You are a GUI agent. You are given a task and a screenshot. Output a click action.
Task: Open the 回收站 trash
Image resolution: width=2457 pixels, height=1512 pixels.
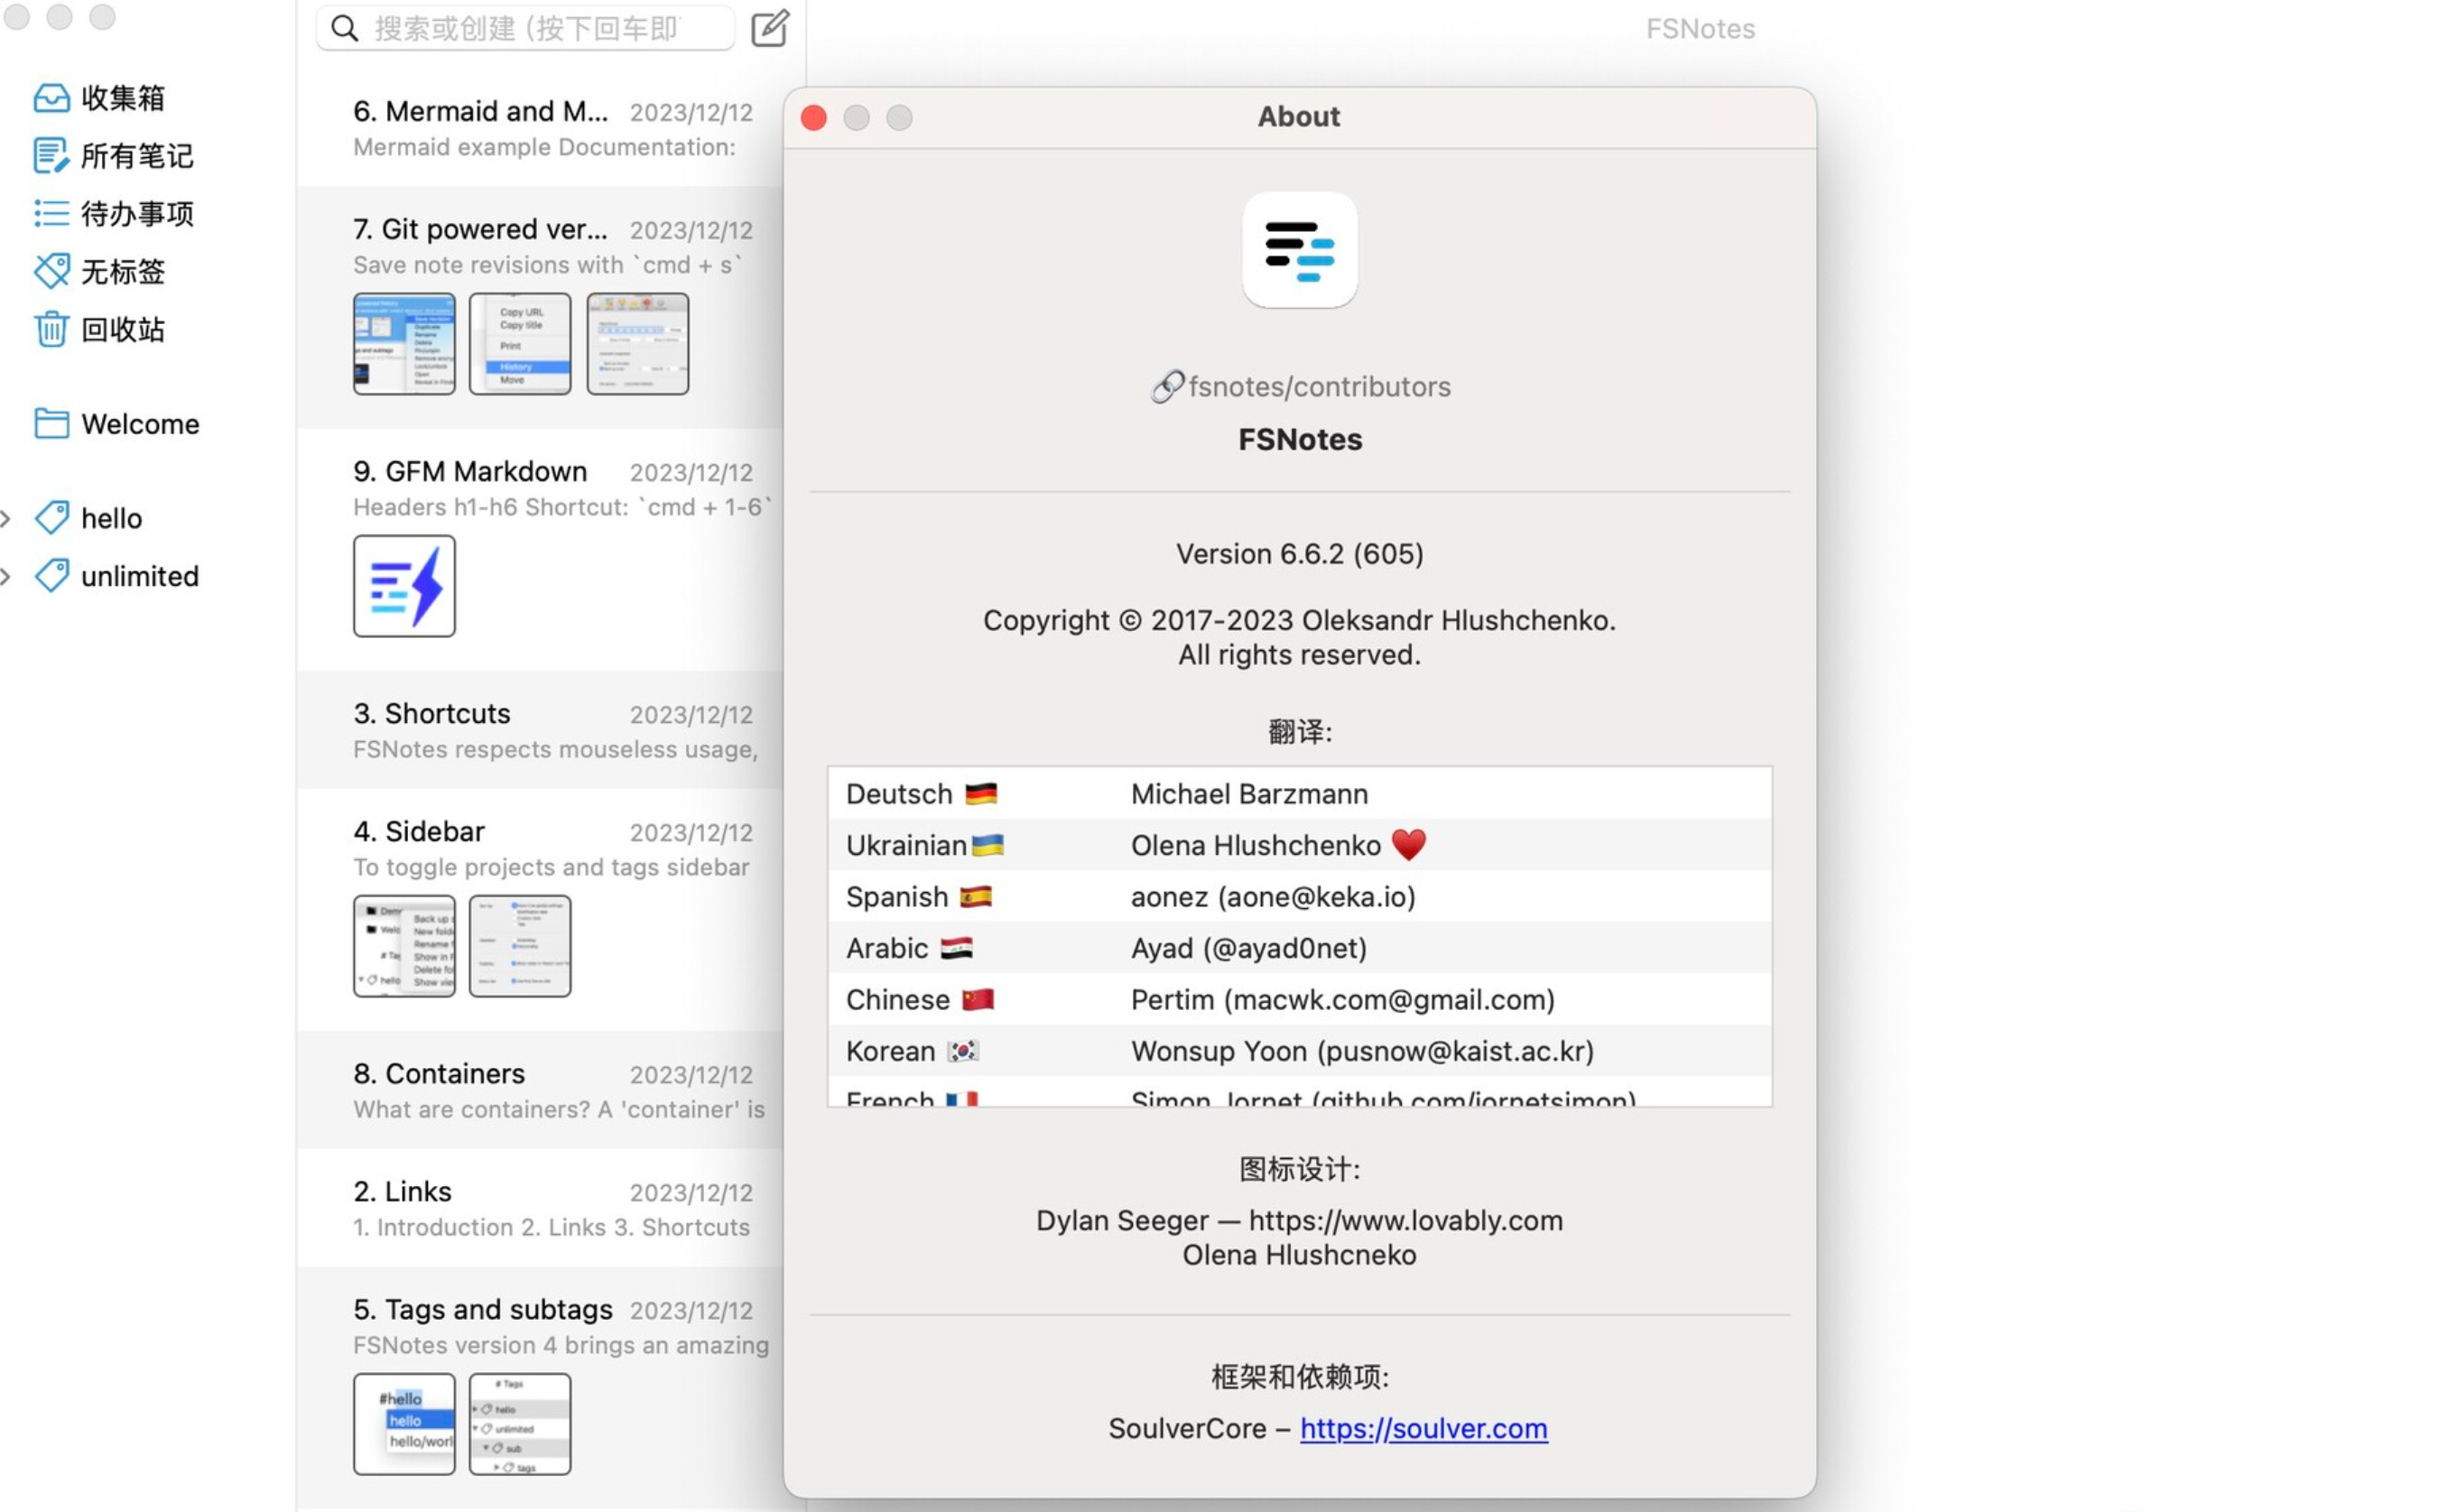pos(100,330)
